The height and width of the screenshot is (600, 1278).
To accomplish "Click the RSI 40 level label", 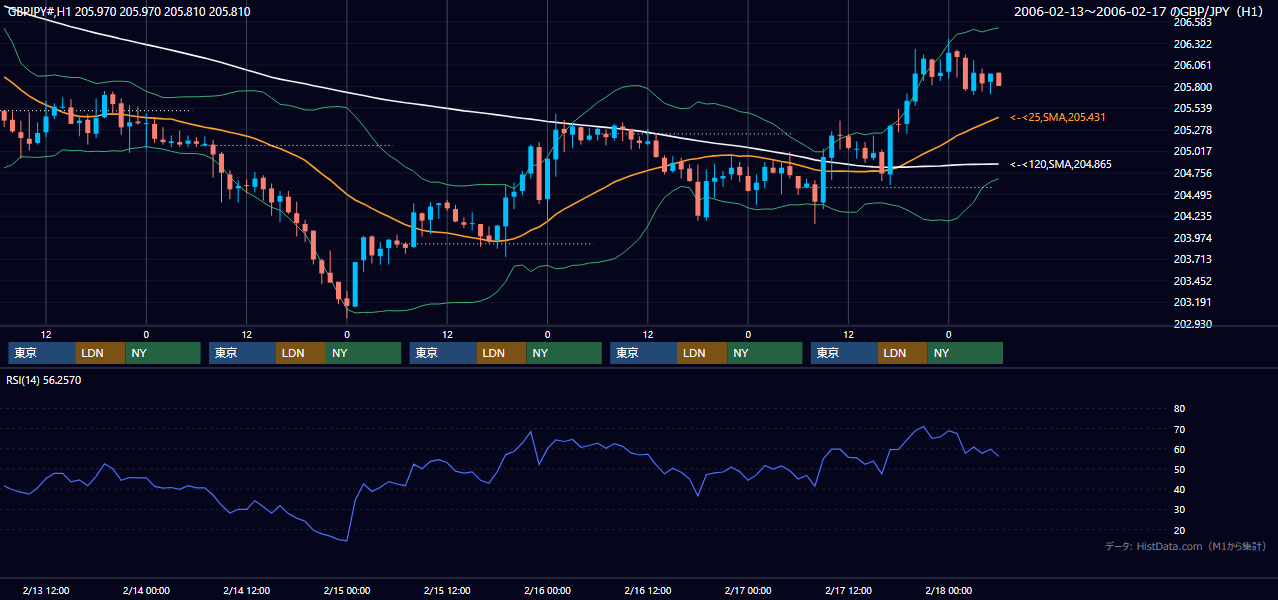I will [x=1179, y=489].
